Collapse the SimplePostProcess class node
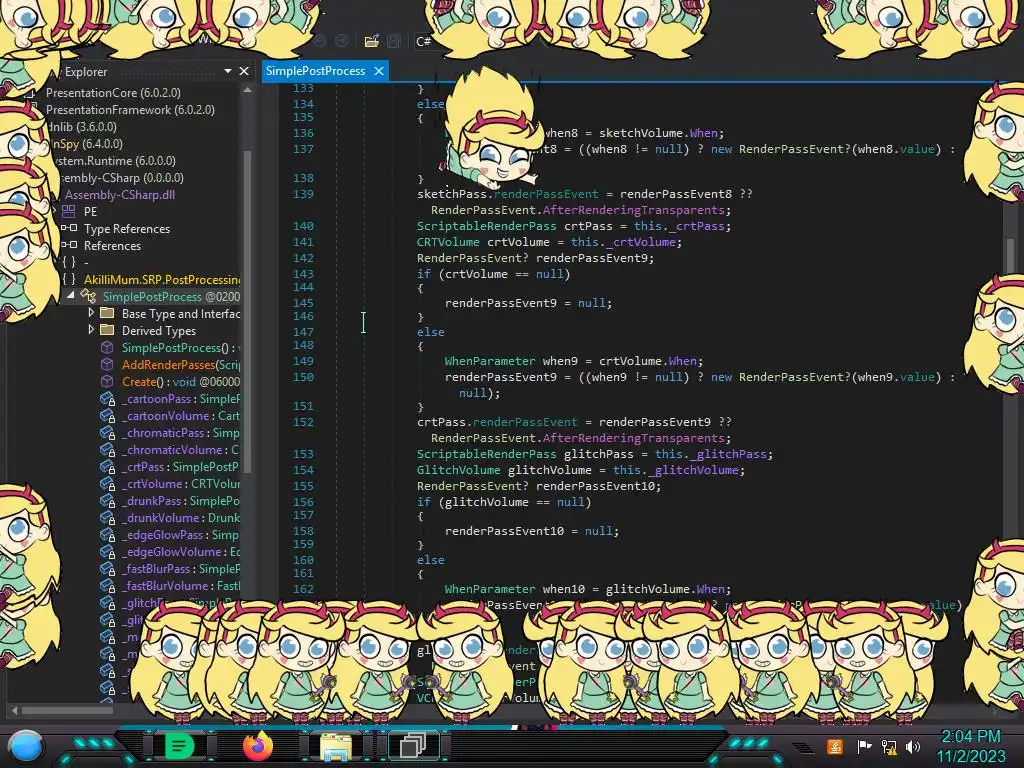Screen dimensions: 1024x768 (71, 296)
